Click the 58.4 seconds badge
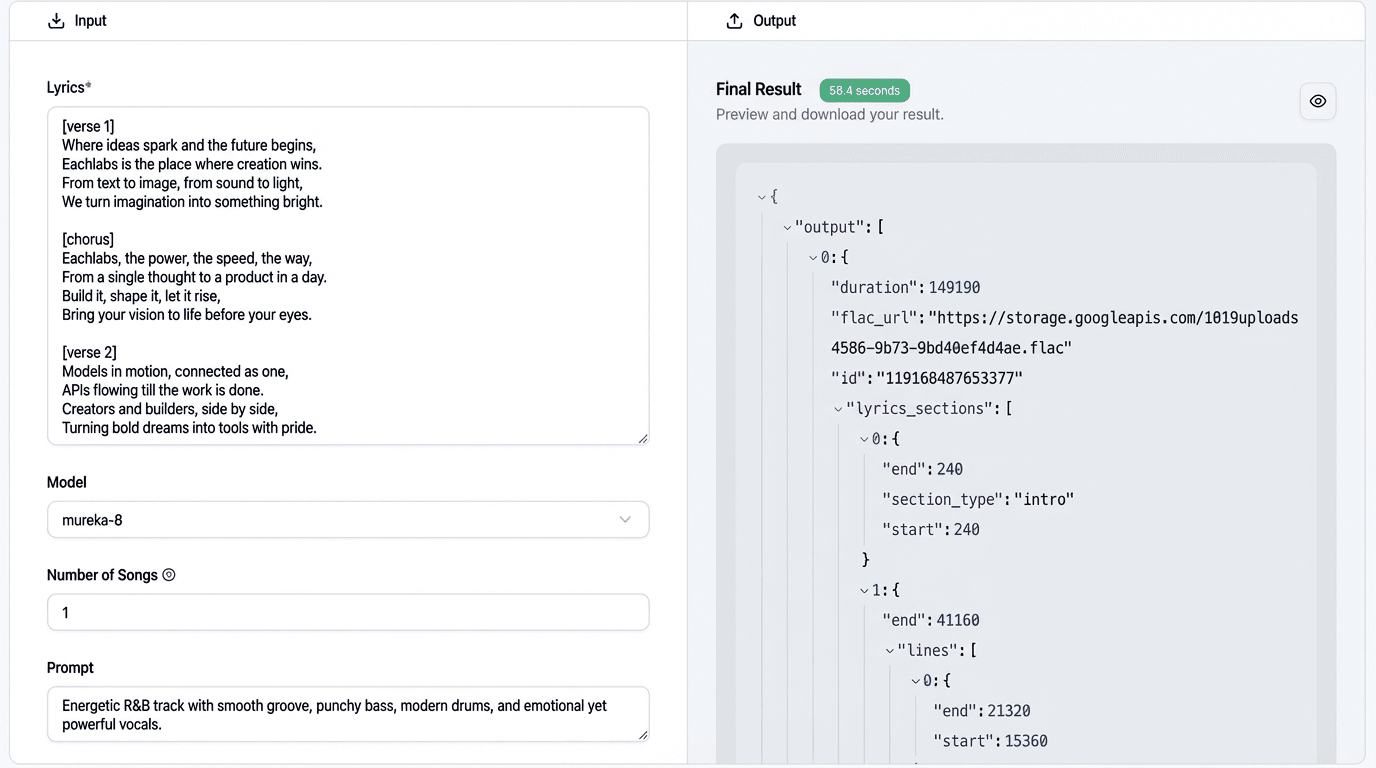This screenshot has width=1376, height=768. [864, 91]
